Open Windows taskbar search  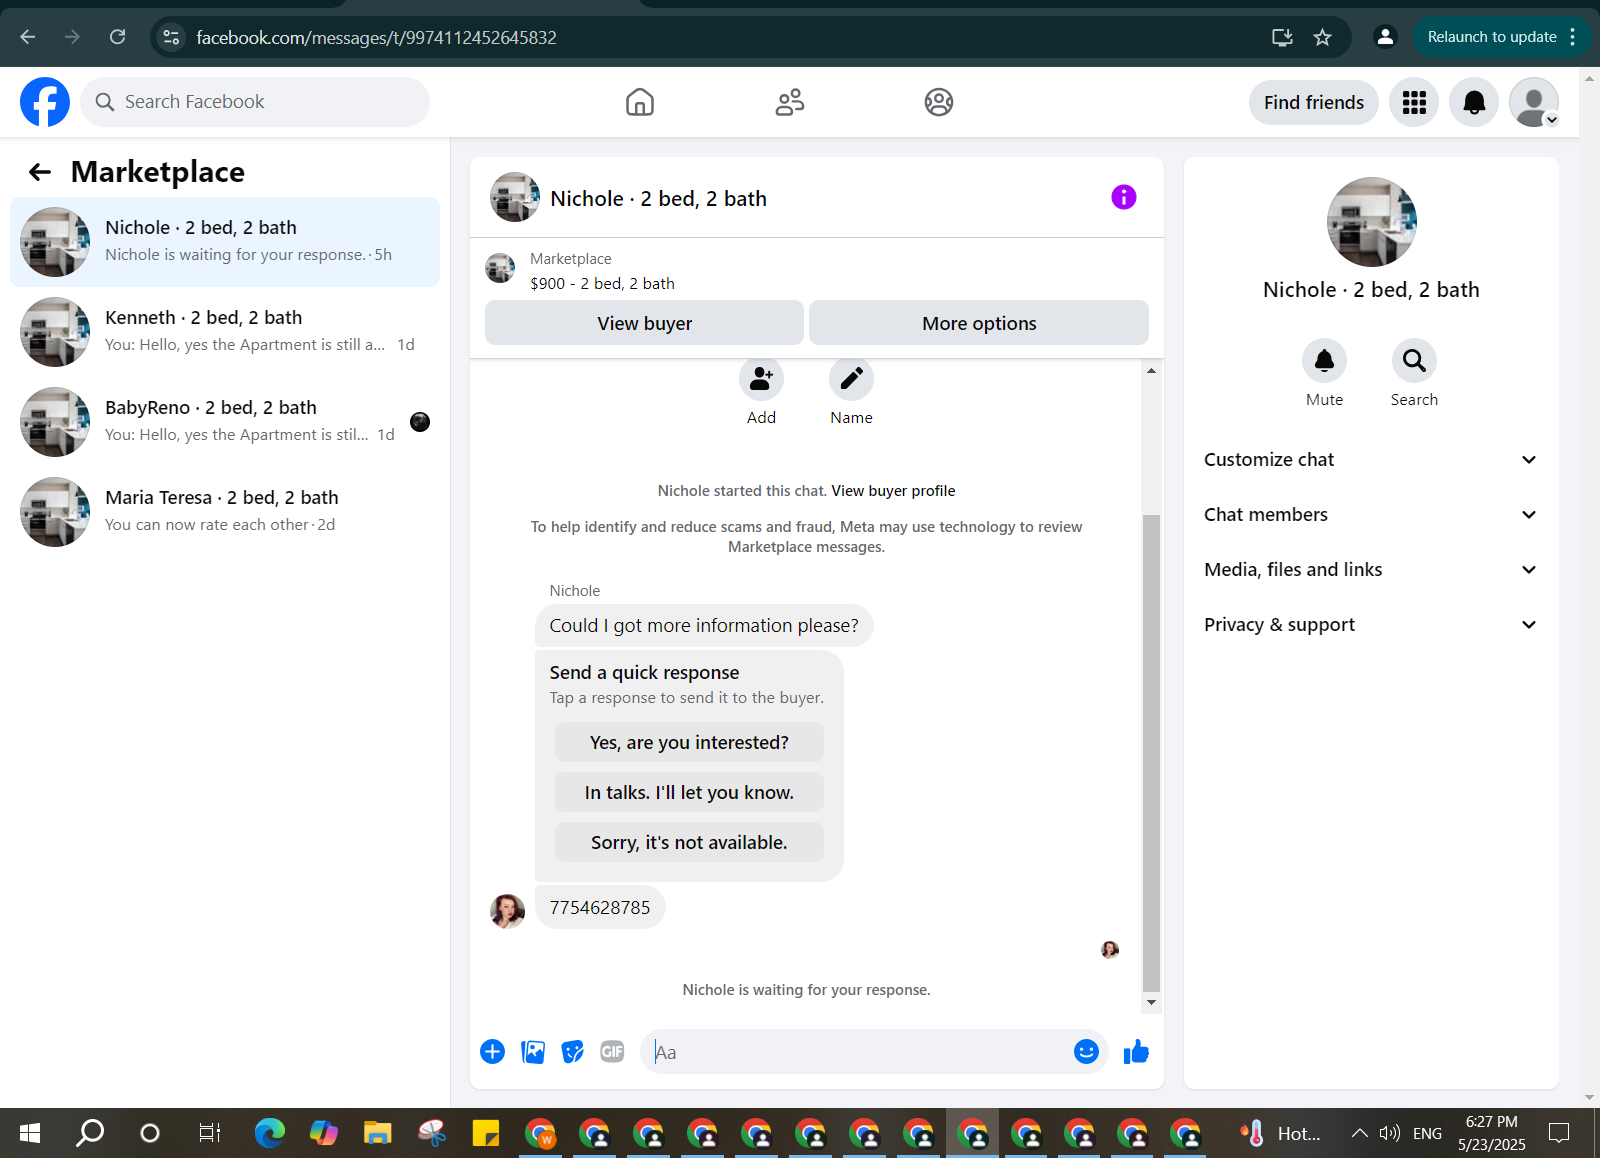(90, 1133)
